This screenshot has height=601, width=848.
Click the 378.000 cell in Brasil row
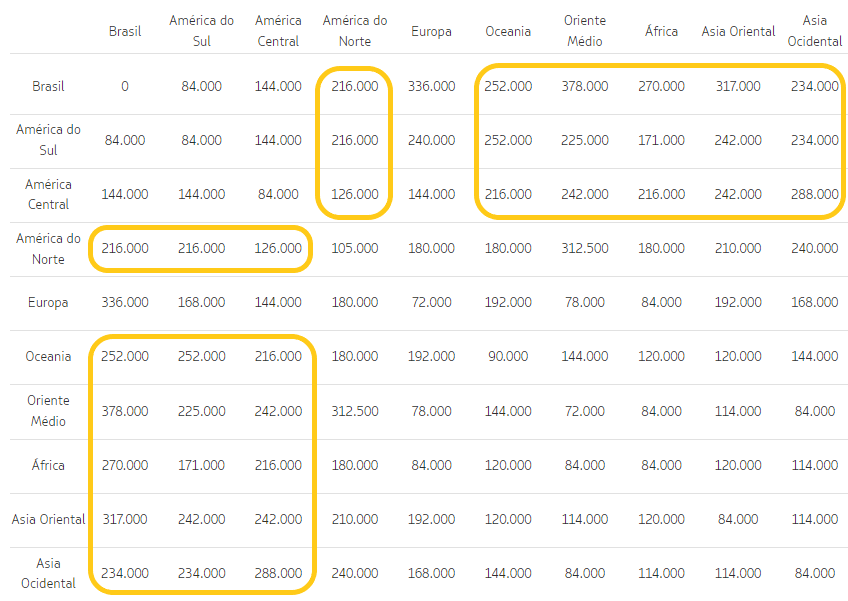point(585,86)
